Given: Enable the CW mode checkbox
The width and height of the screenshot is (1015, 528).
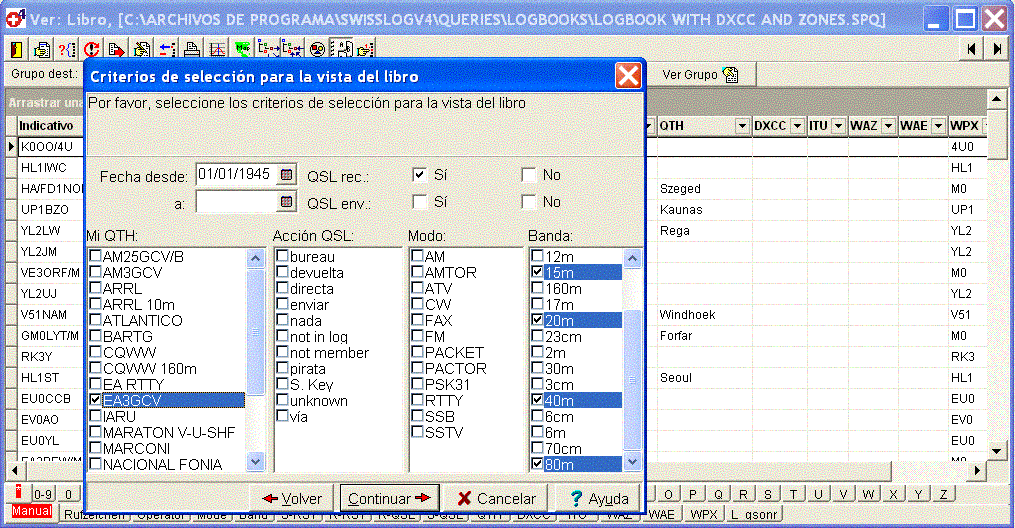Looking at the screenshot, I should 417,305.
